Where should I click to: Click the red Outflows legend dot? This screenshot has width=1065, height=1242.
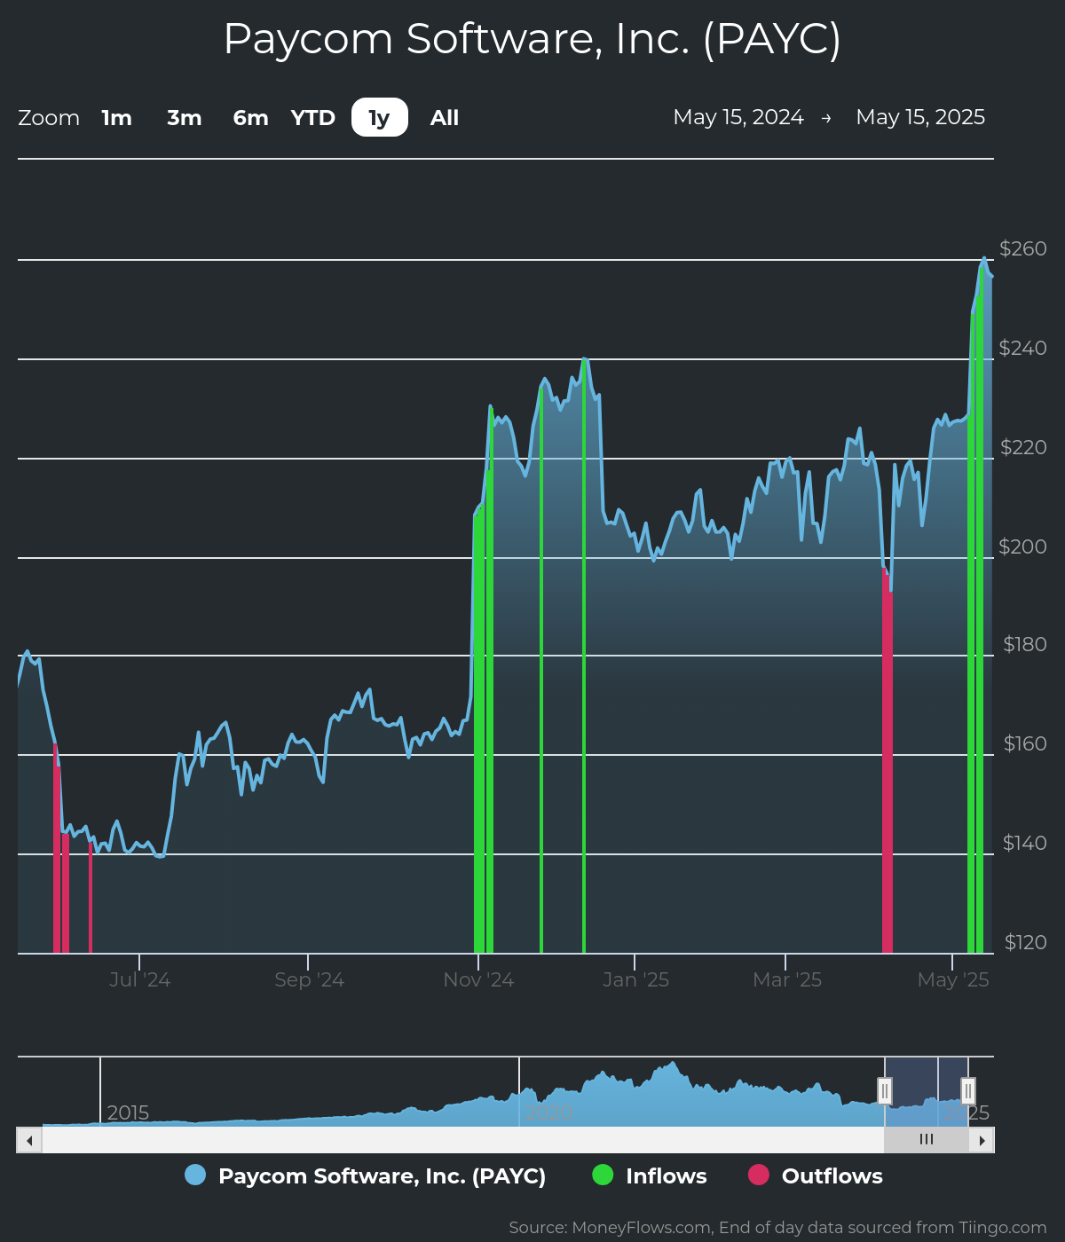click(x=759, y=1175)
